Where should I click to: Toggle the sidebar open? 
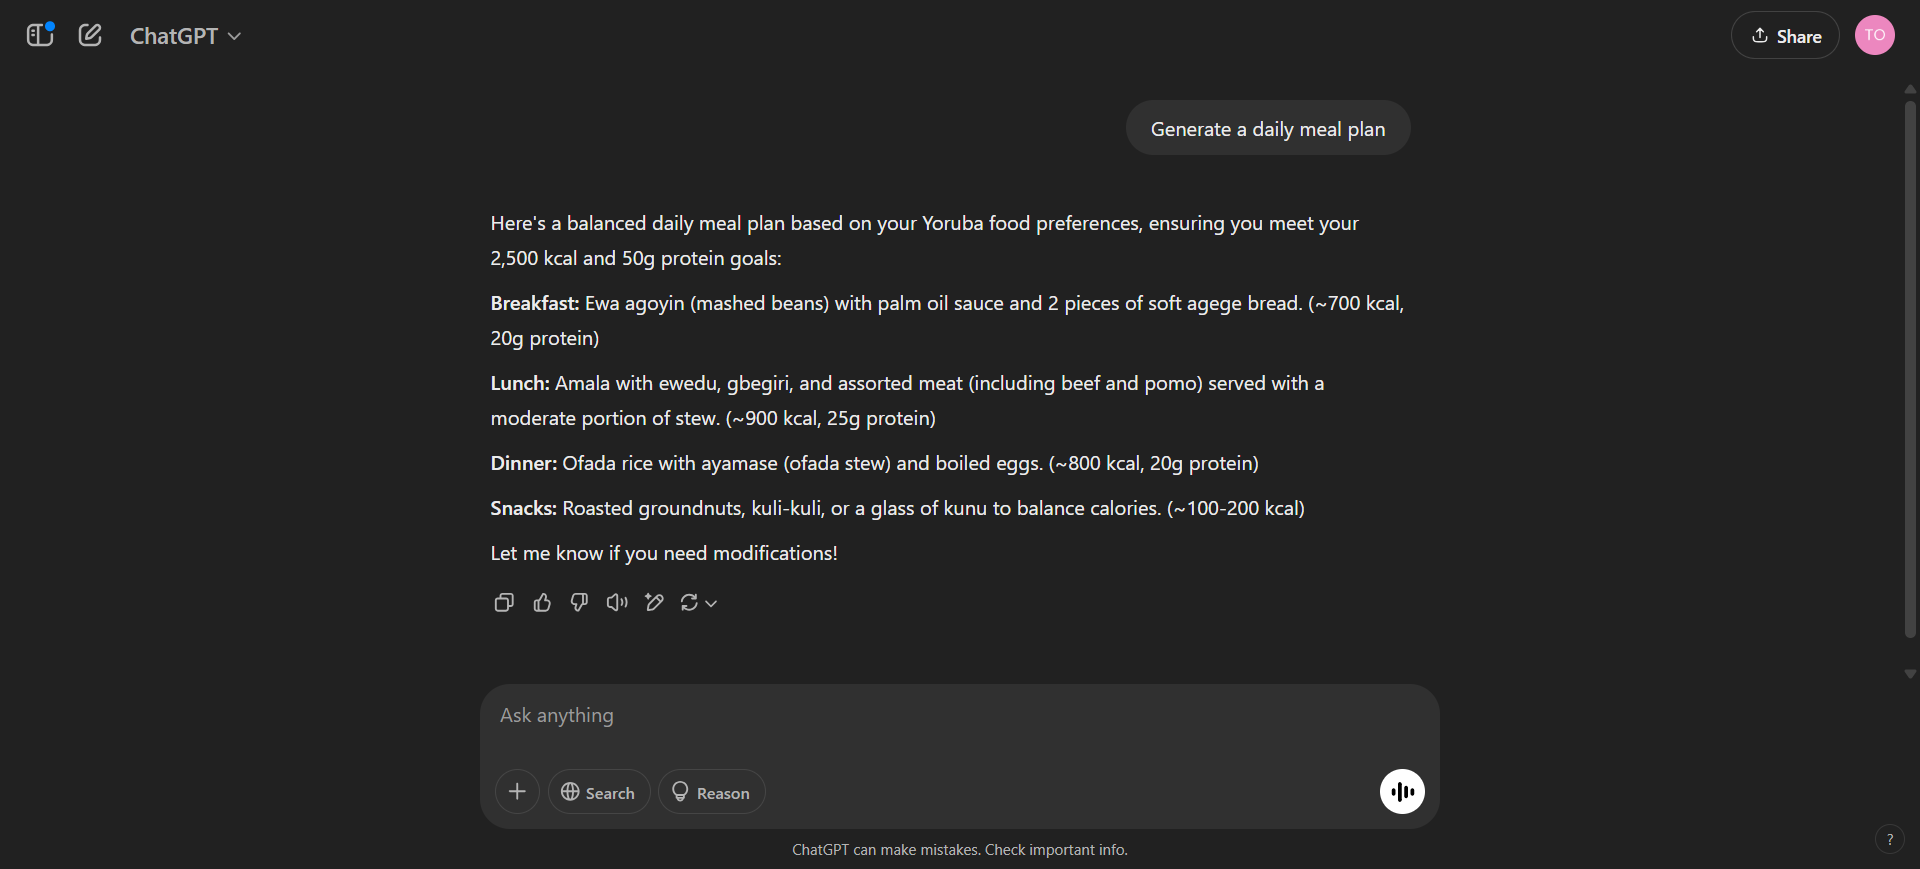pyautogui.click(x=39, y=35)
